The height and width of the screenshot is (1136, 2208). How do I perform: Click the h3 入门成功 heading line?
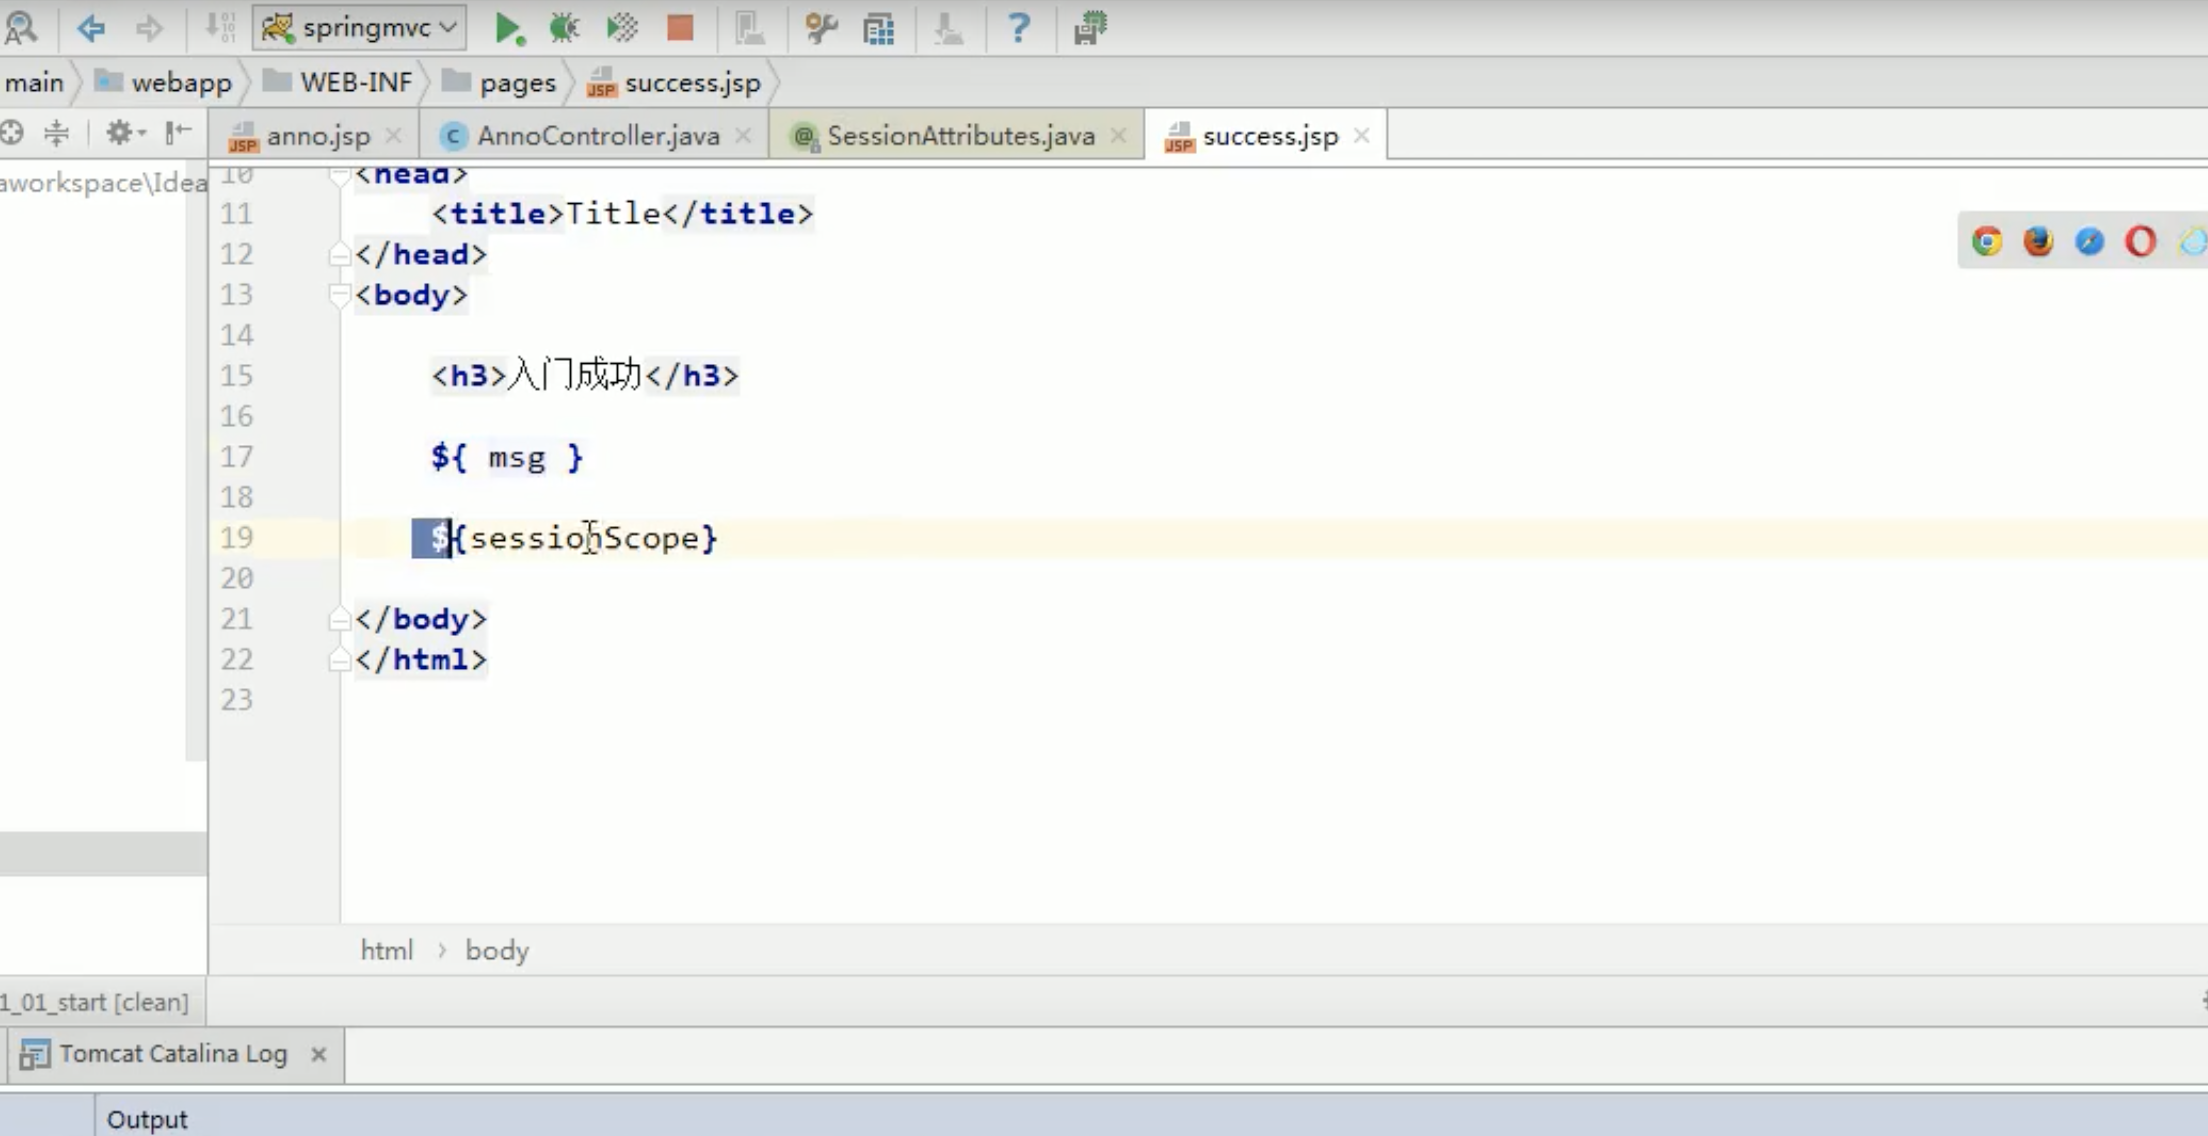click(x=585, y=375)
